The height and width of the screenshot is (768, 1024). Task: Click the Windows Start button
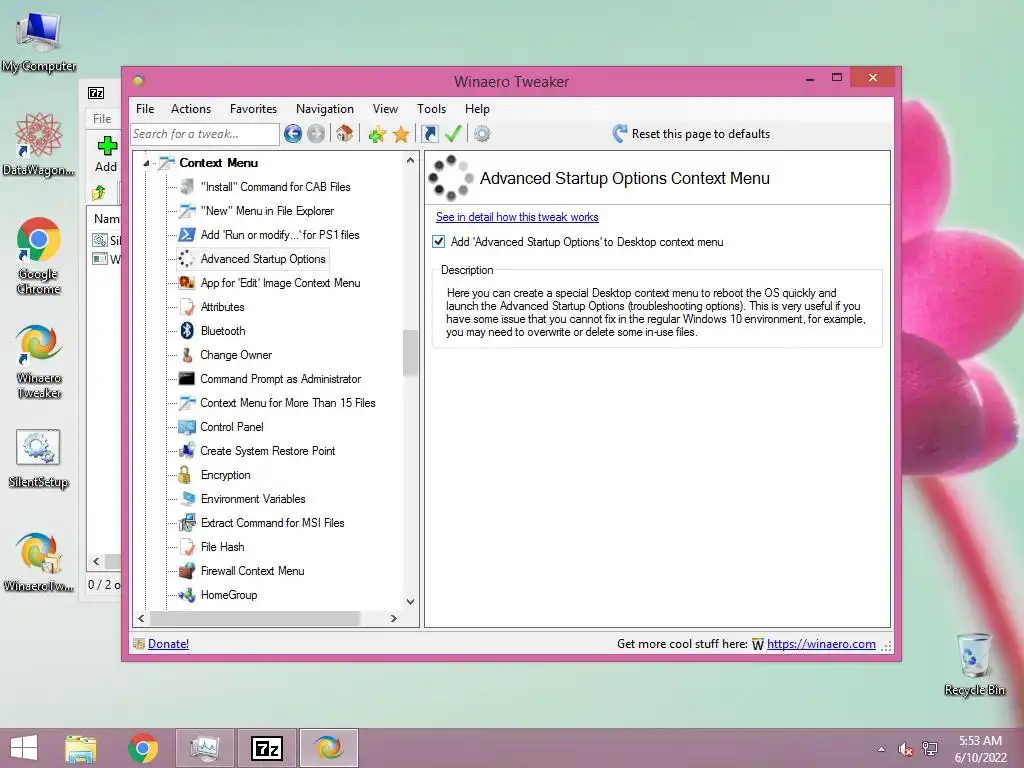pos(24,748)
